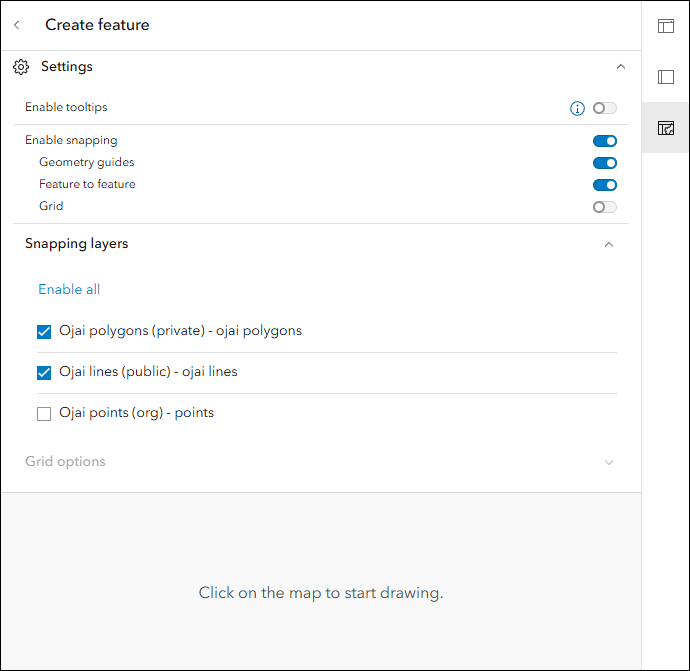Open the top layout panel icon in the sidebar
This screenshot has height=671, width=690.
pos(665,26)
